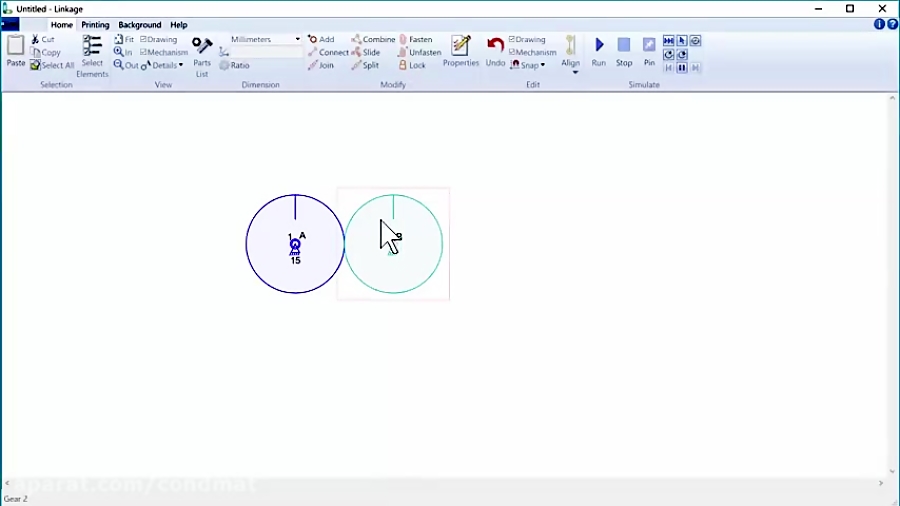Step simulation forward one frame
The width and height of the screenshot is (900, 506).
click(x=695, y=68)
